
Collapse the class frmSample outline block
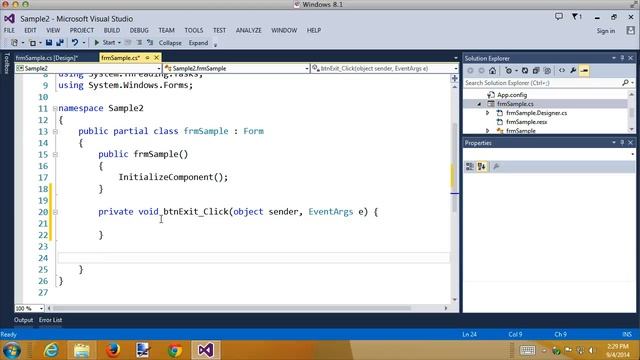click(55, 131)
